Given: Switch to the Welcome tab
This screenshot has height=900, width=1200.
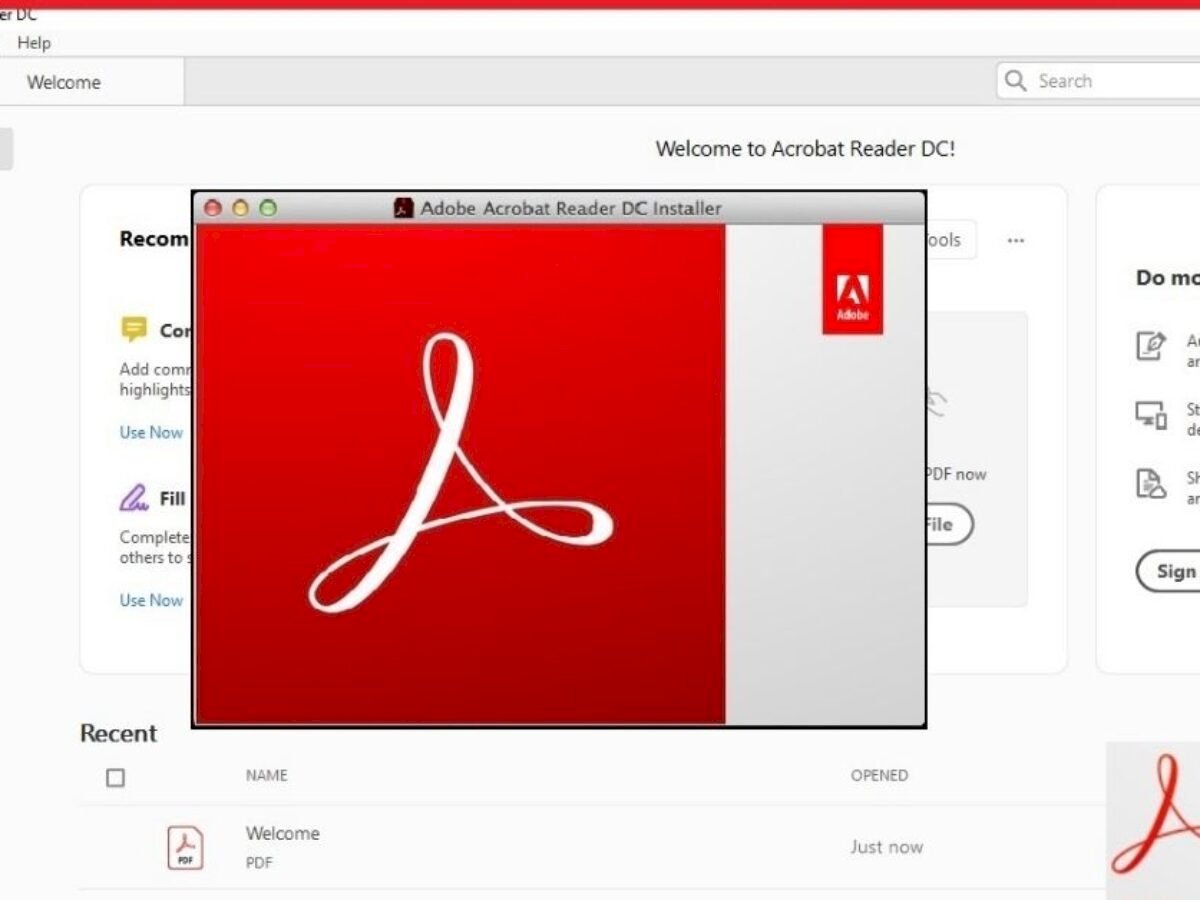Looking at the screenshot, I should click(x=63, y=81).
